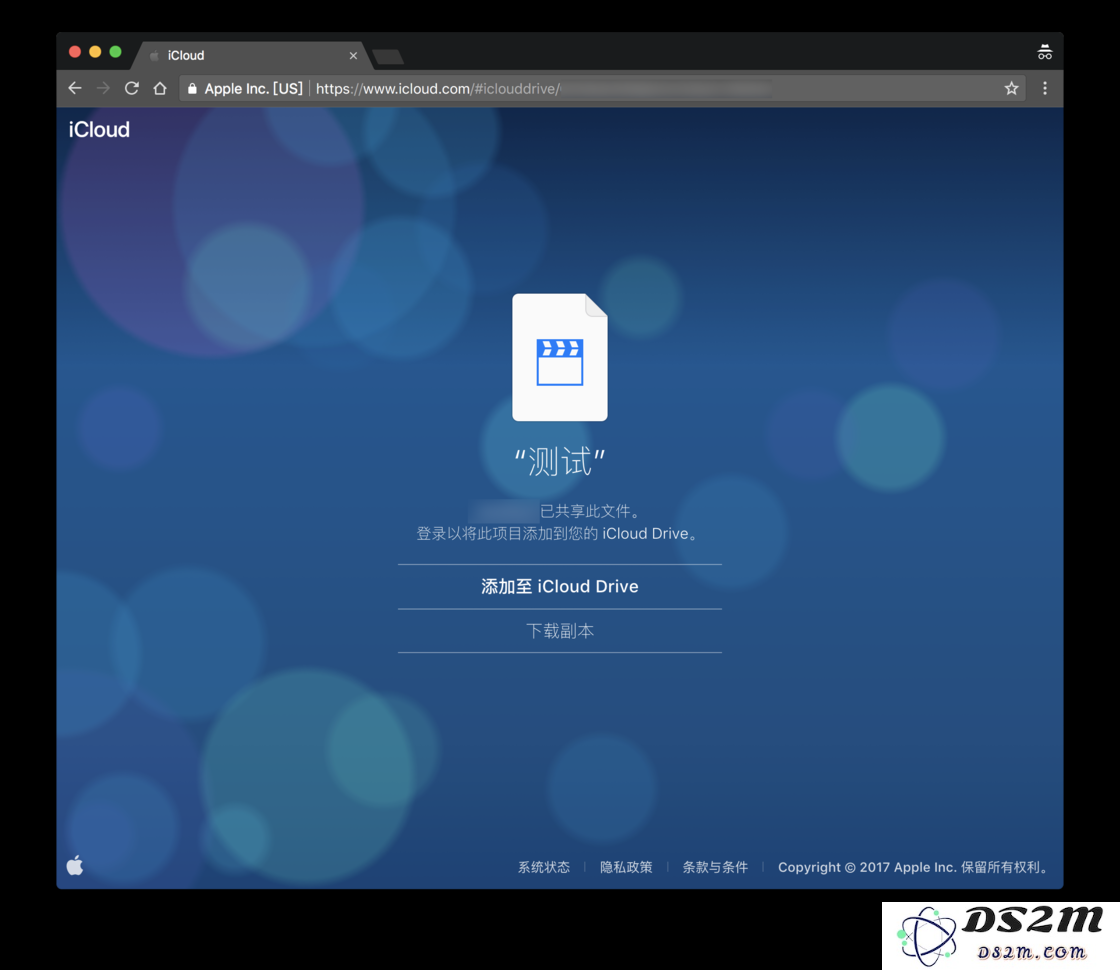The image size is (1120, 970).
Task: Click the Copyright 2017 Apple Inc. text
Action: click(914, 867)
